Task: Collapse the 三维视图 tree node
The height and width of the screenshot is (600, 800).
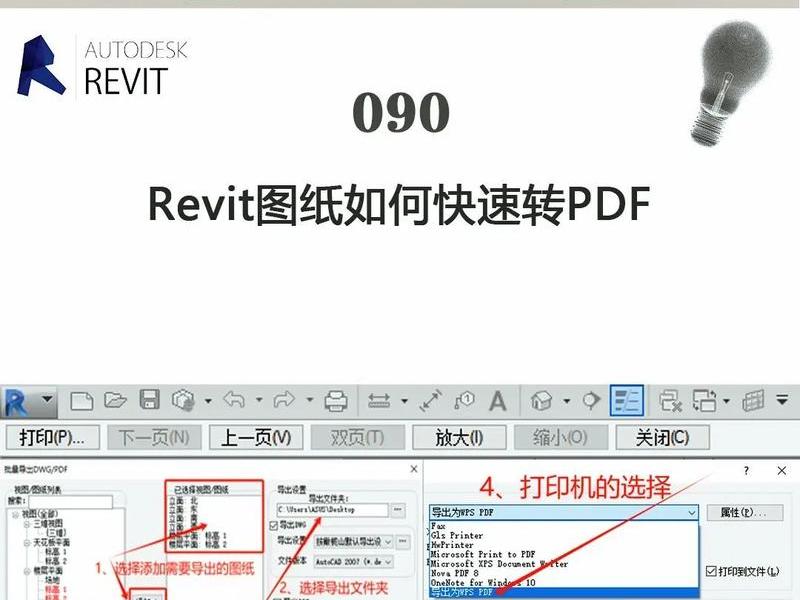Action: pyautogui.click(x=27, y=523)
